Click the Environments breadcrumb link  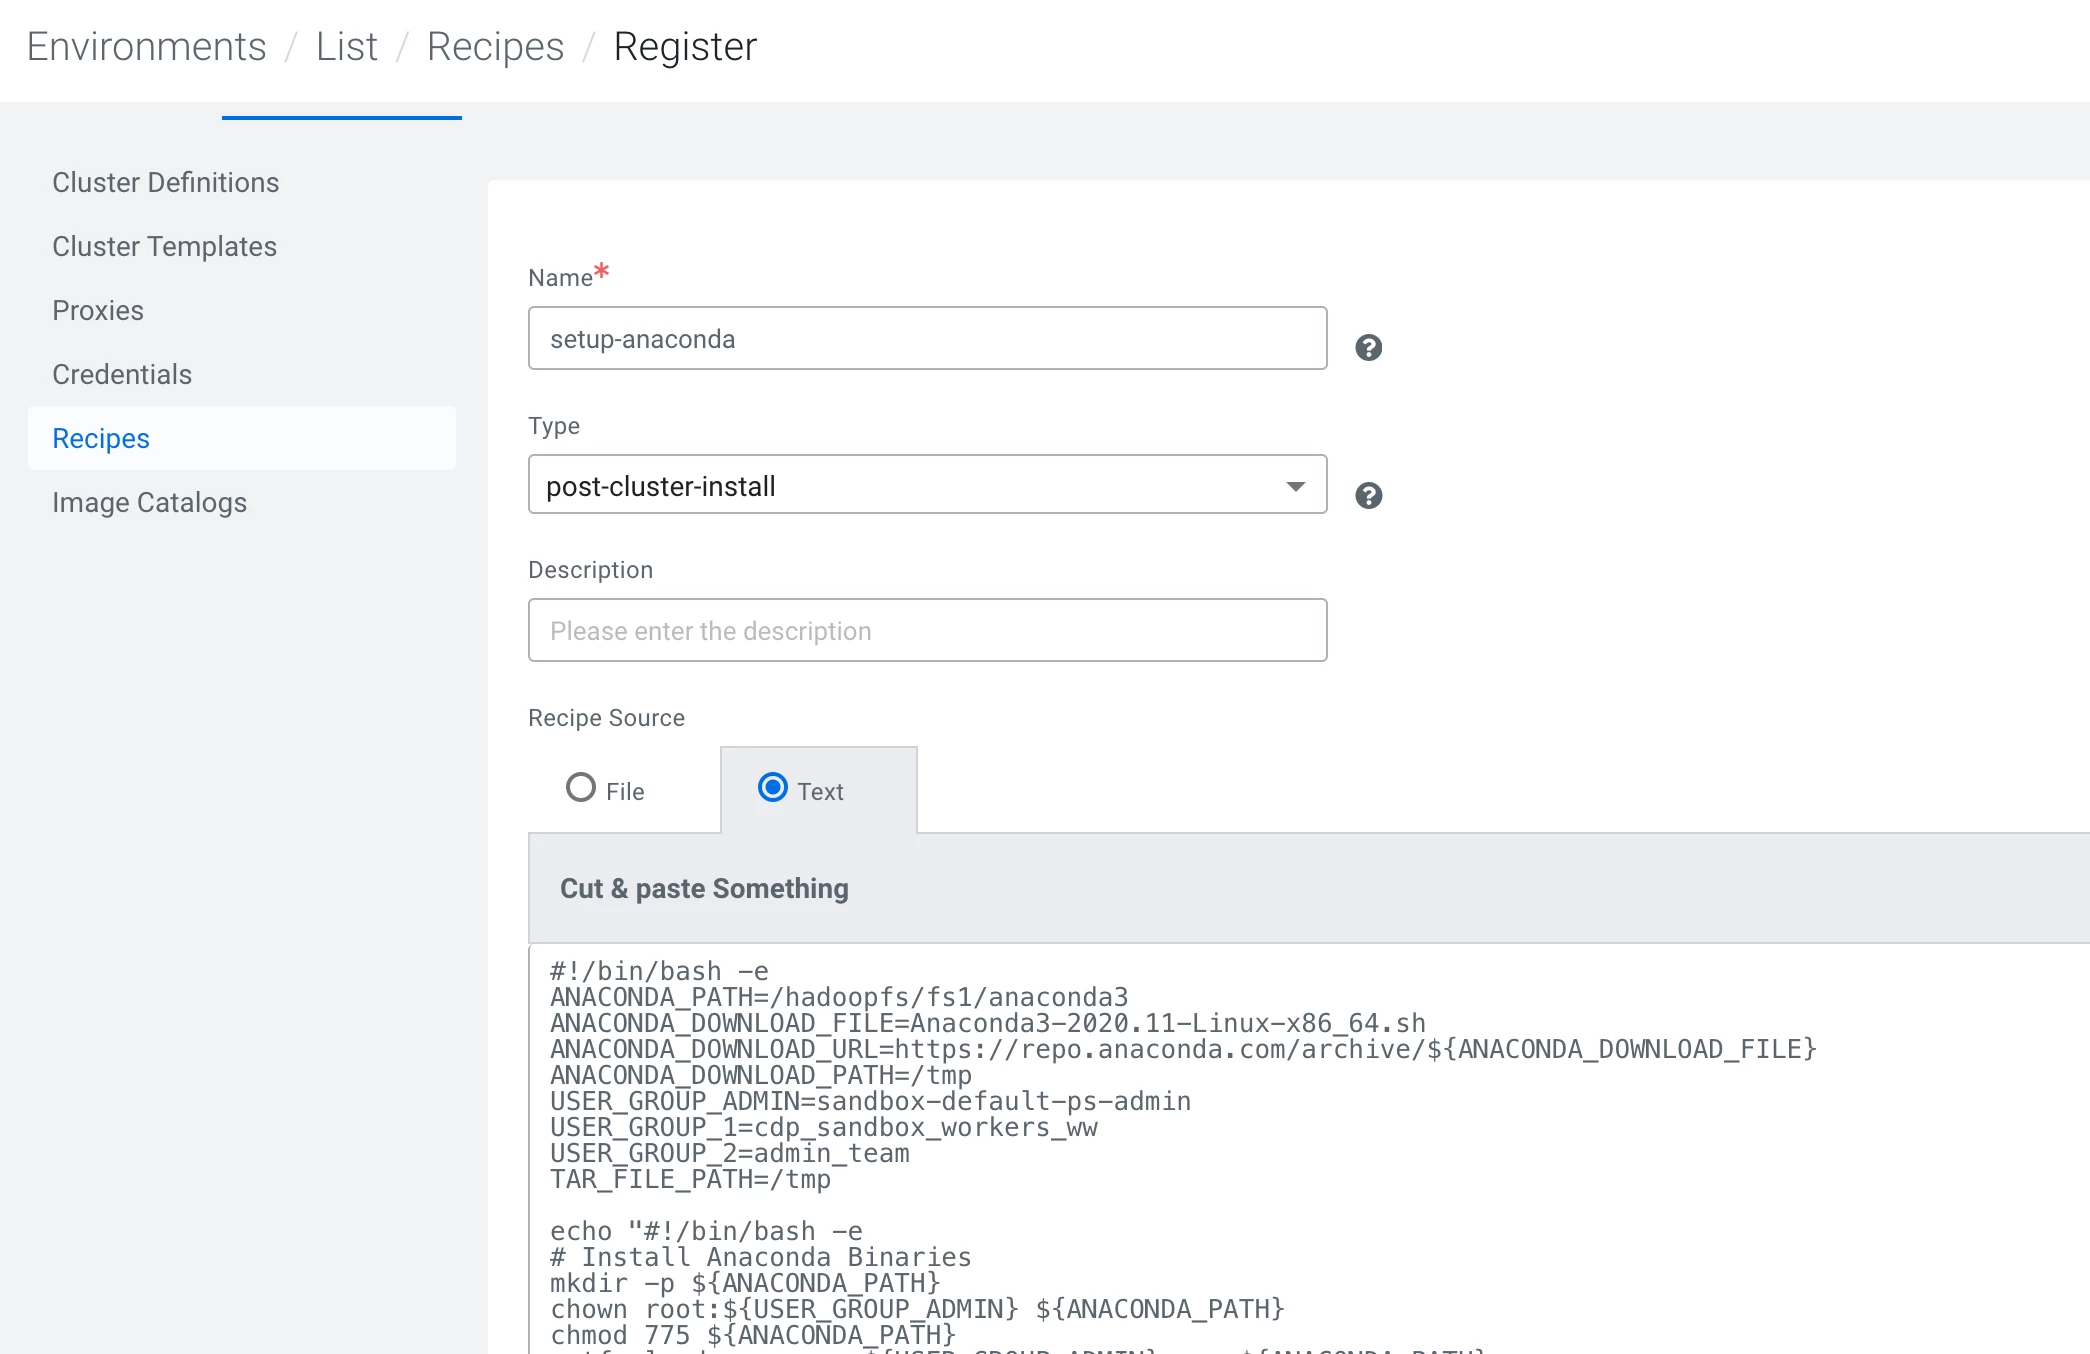pyautogui.click(x=146, y=47)
